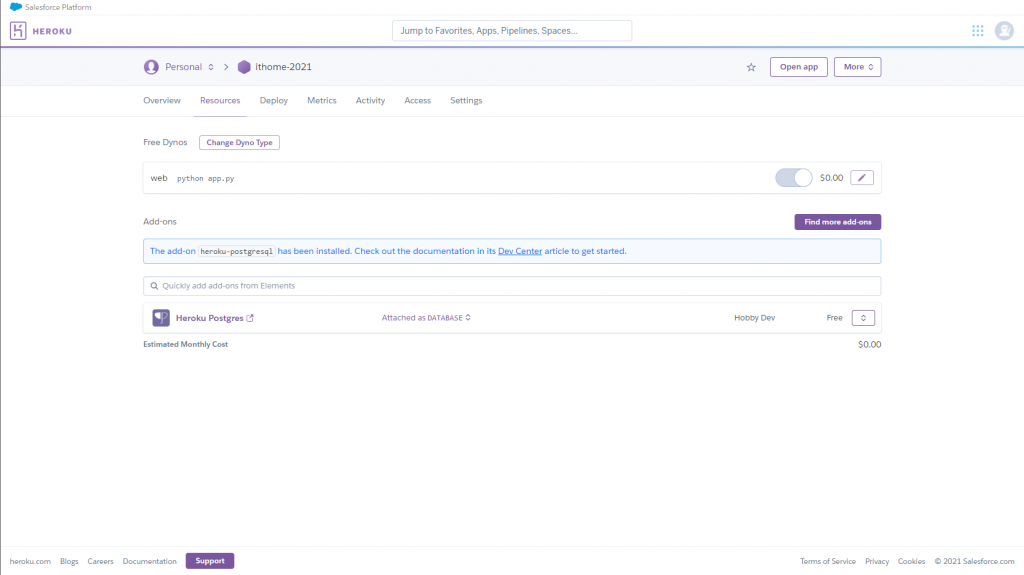Click the ithome-2021 app name
1024x575 pixels.
[283, 67]
